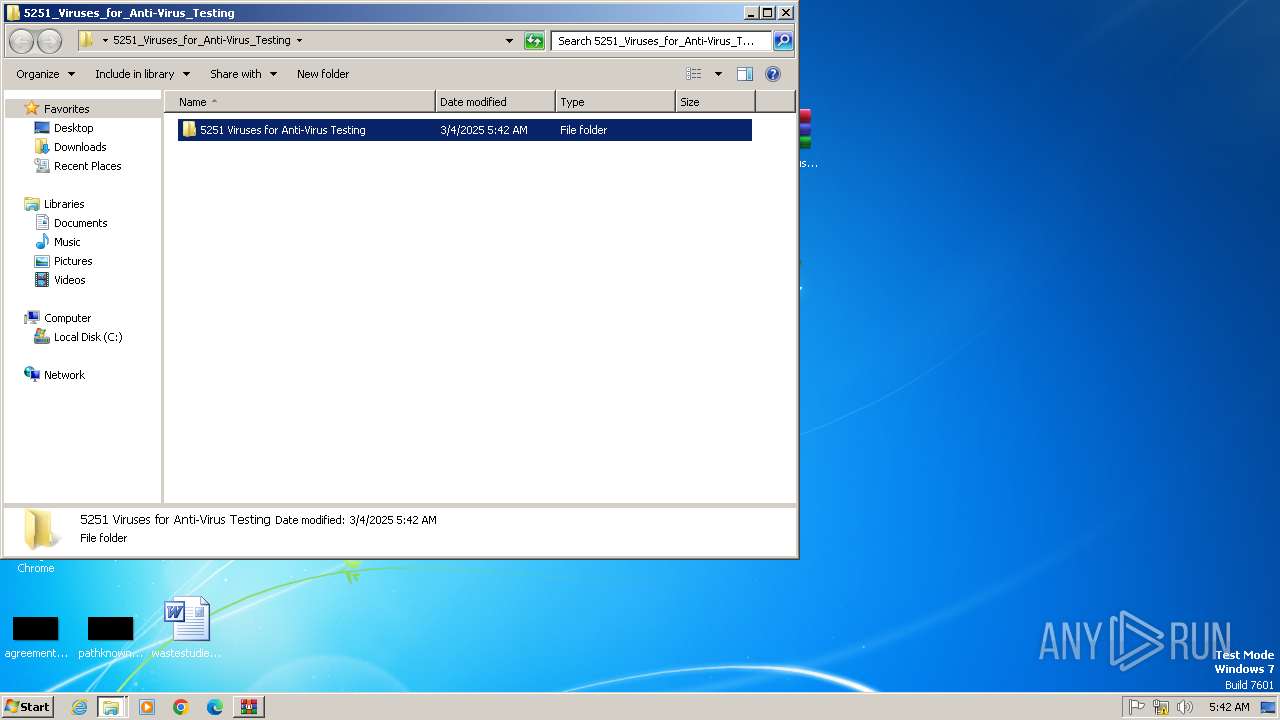Maximize the Explorer window
The width and height of the screenshot is (1280, 720).
point(768,13)
